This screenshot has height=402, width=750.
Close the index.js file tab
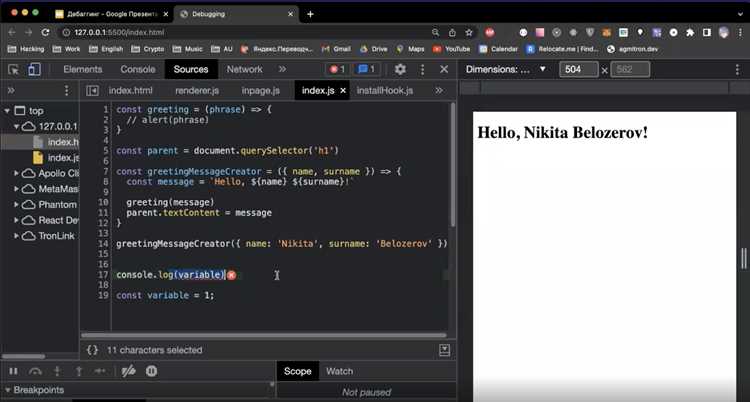(x=342, y=90)
